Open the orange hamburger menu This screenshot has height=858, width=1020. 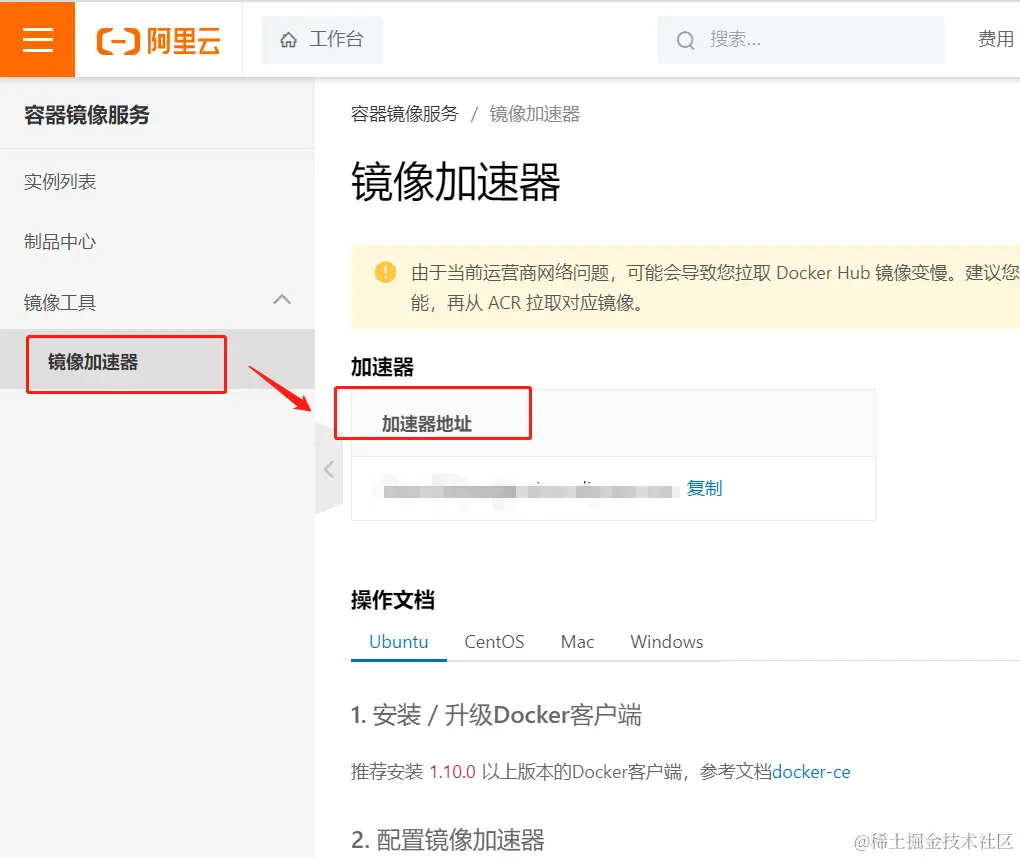point(37,39)
